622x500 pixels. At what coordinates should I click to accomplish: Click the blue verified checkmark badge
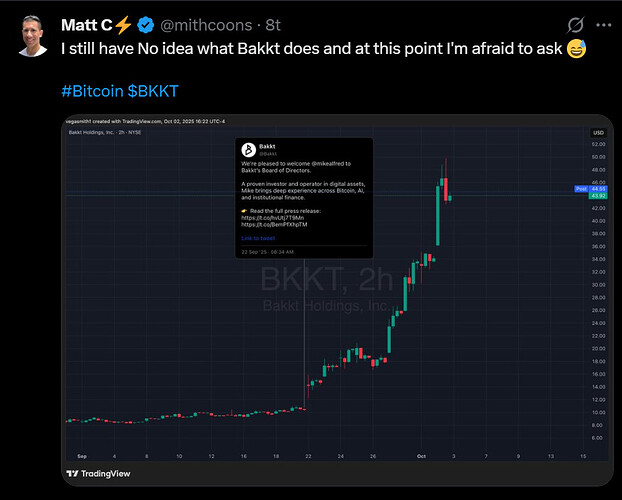(x=146, y=25)
